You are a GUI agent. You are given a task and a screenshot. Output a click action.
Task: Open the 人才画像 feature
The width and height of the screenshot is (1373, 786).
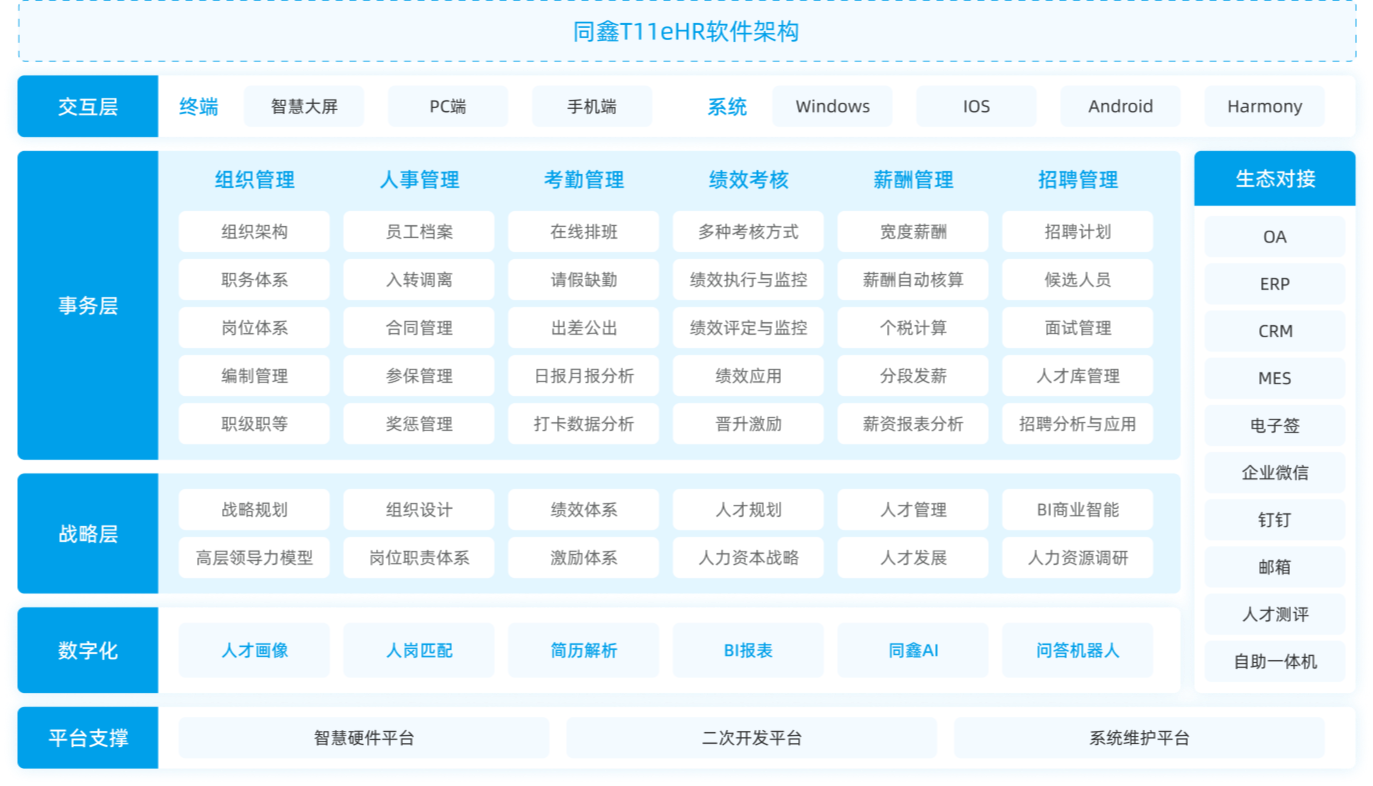point(254,650)
